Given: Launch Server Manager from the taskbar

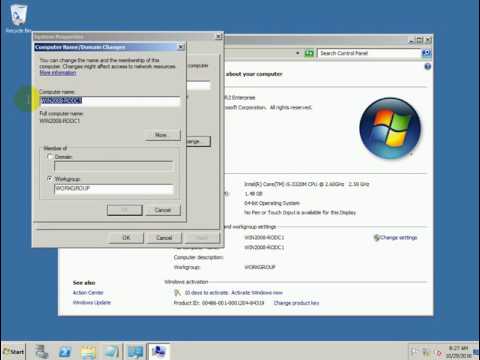Looking at the screenshot, I should (x=42, y=352).
